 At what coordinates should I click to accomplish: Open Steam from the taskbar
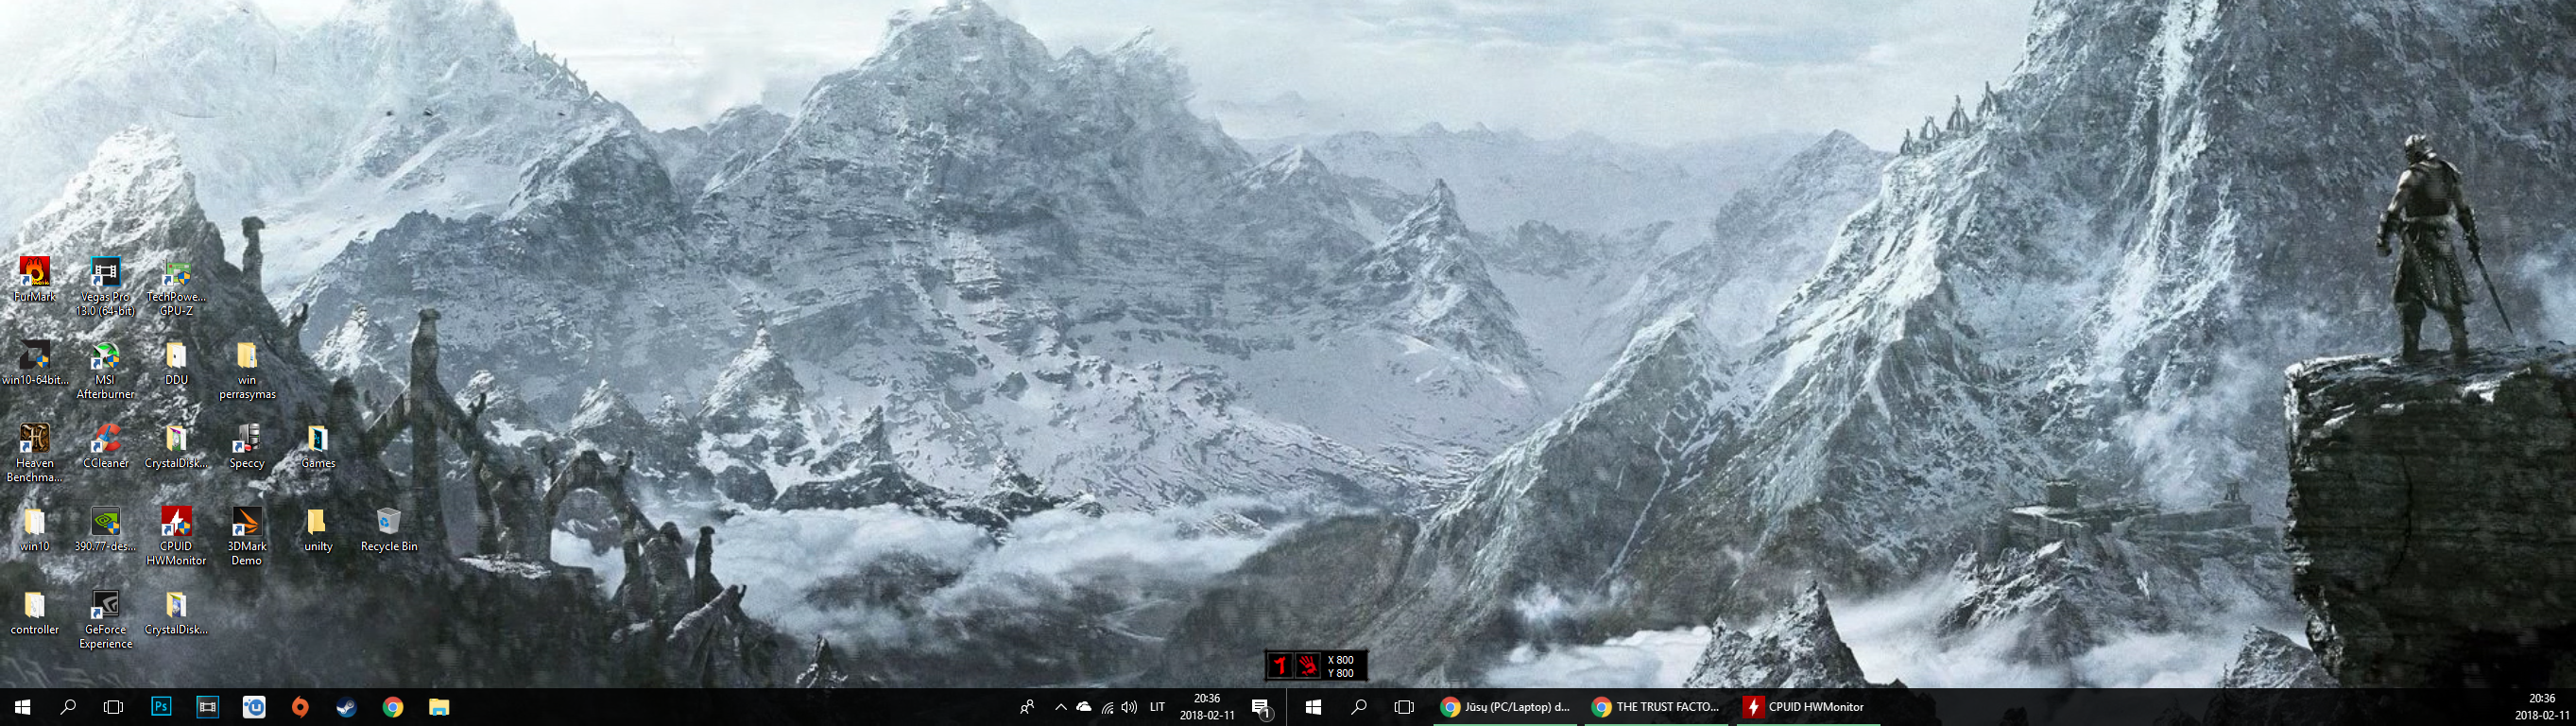(346, 707)
